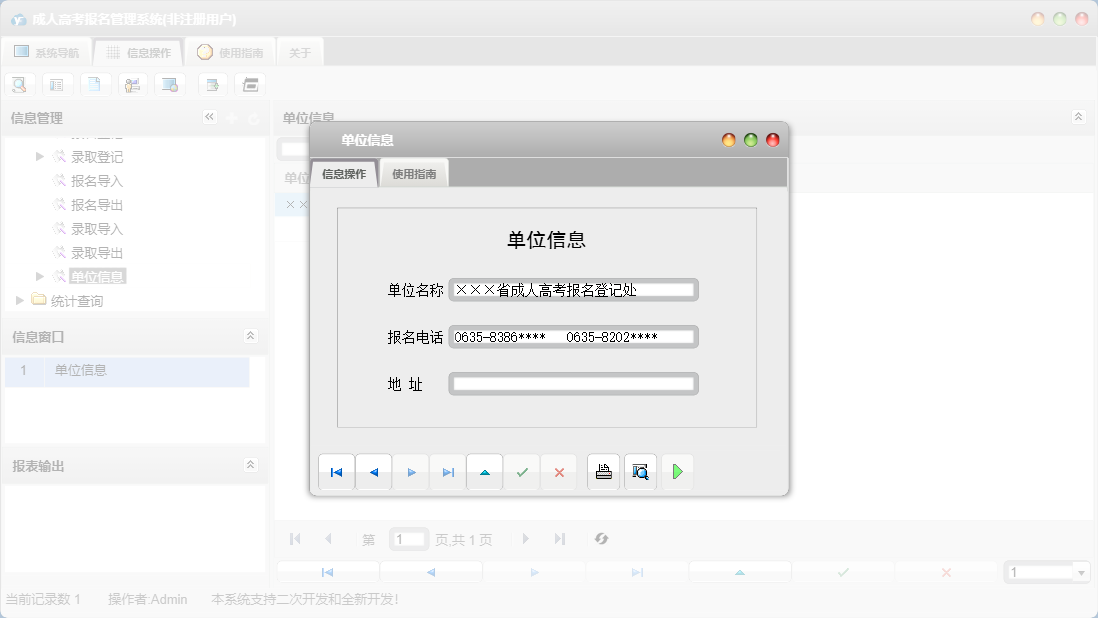Image resolution: width=1098 pixels, height=618 pixels.
Task: Click the screen settings toolbar icon
Action: point(170,85)
